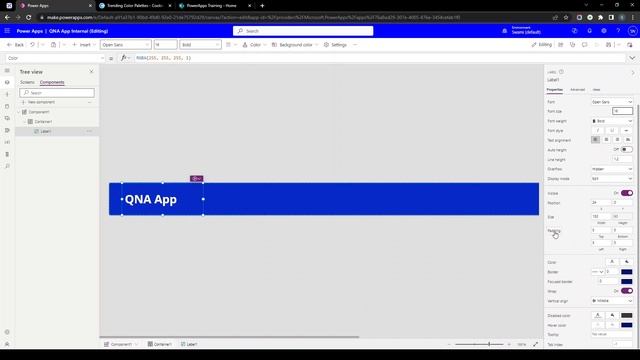Open the Display mode dropdown

click(612, 179)
